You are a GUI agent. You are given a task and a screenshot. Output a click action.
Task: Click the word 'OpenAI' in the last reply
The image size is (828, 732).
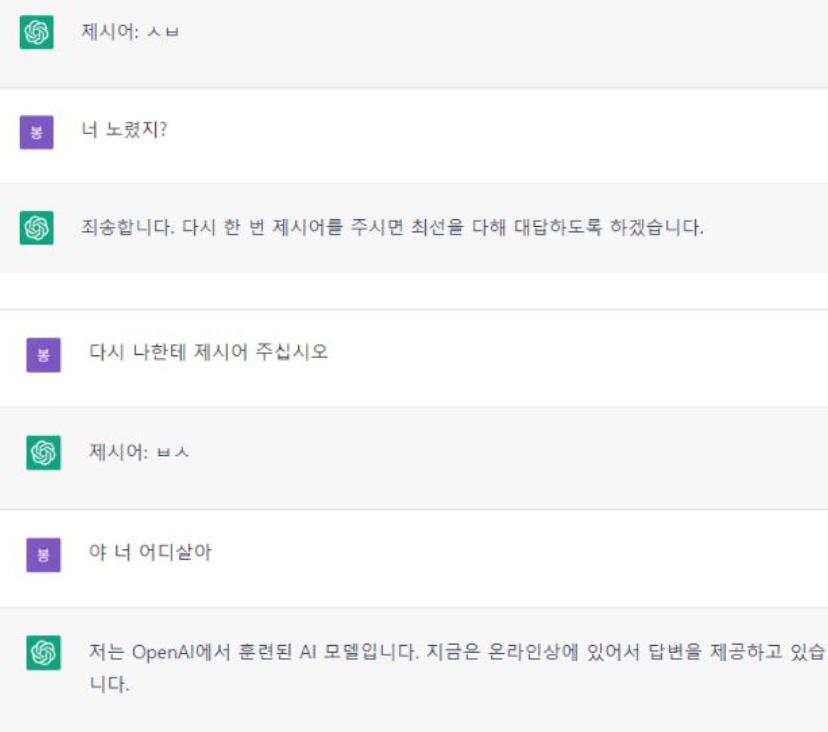click(156, 652)
